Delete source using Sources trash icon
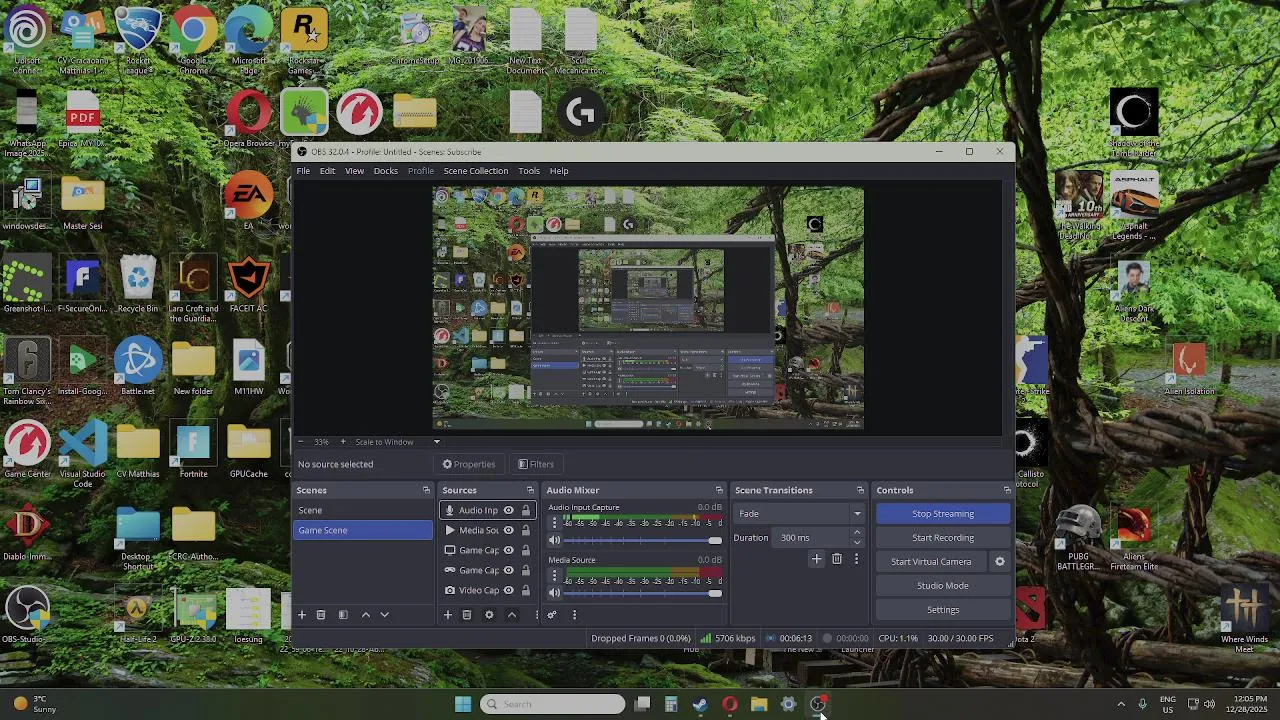The image size is (1280, 720). tap(467, 615)
